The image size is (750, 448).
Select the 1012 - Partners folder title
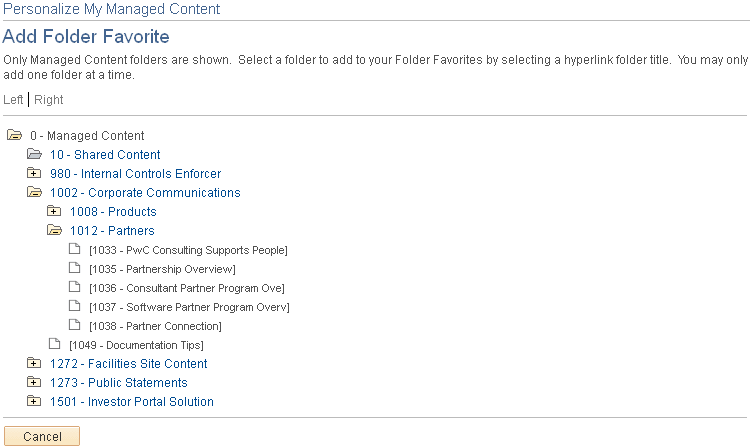pyautogui.click(x=112, y=231)
